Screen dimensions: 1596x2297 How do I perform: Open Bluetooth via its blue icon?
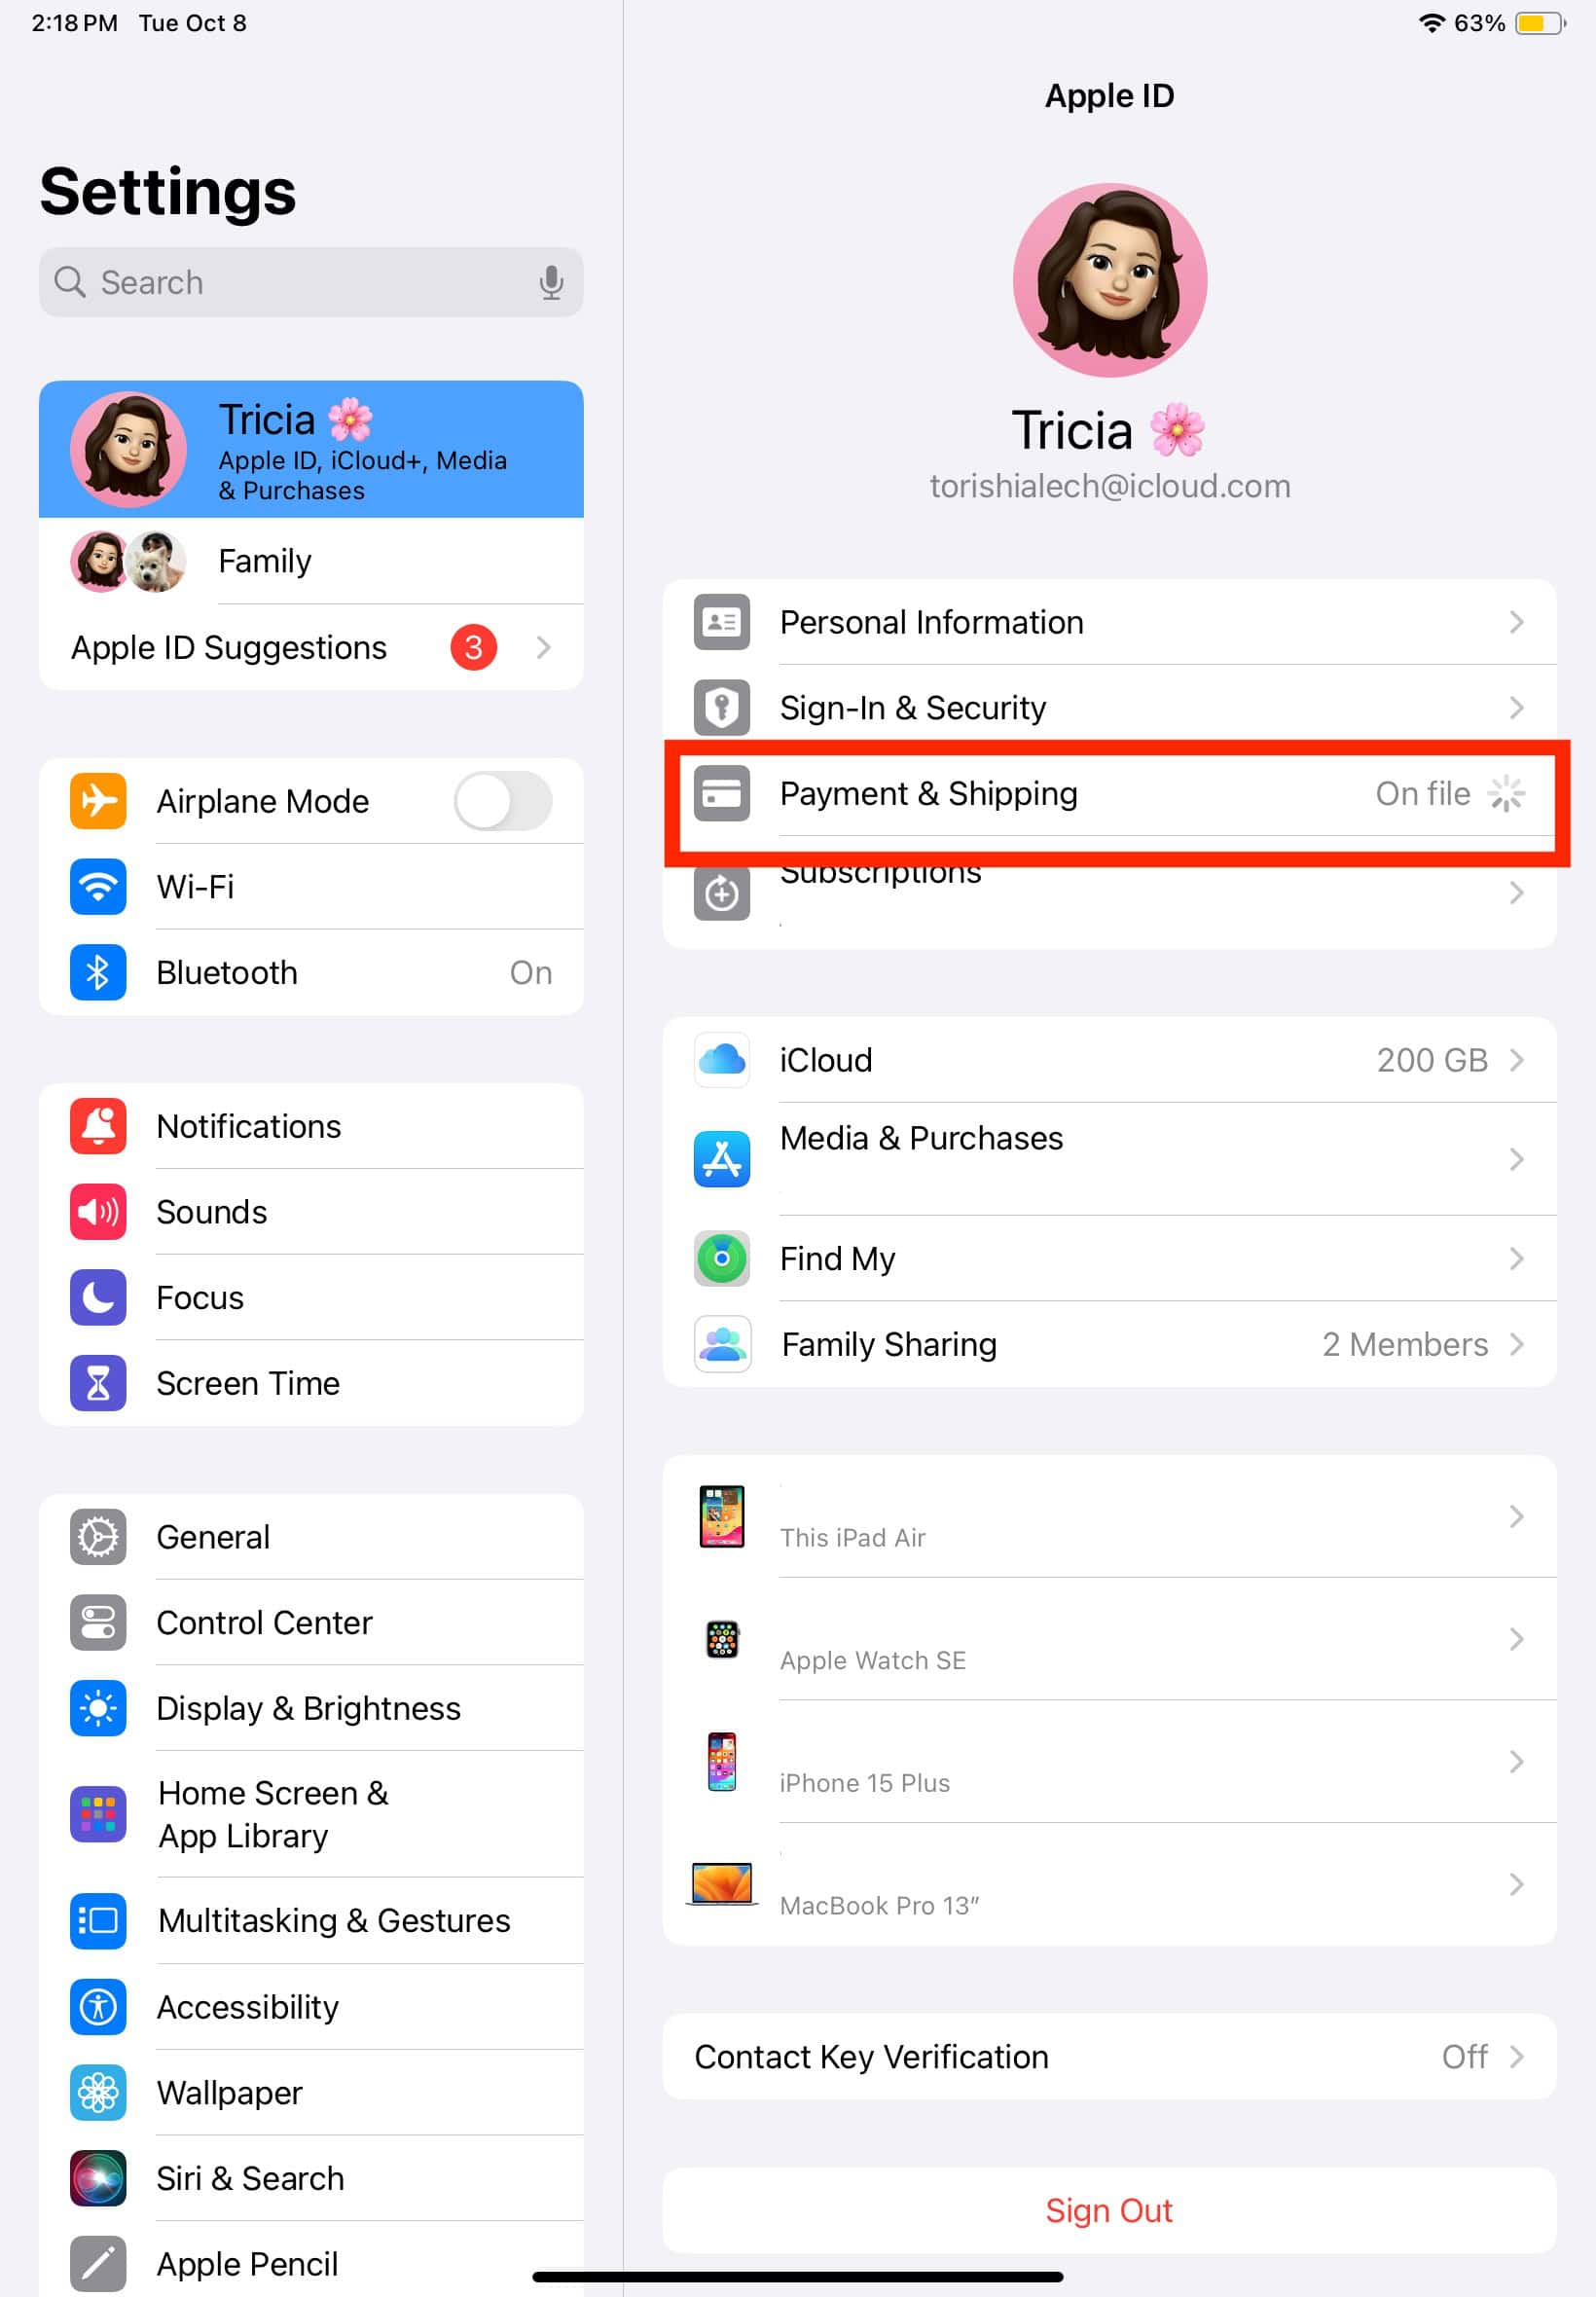coord(98,973)
